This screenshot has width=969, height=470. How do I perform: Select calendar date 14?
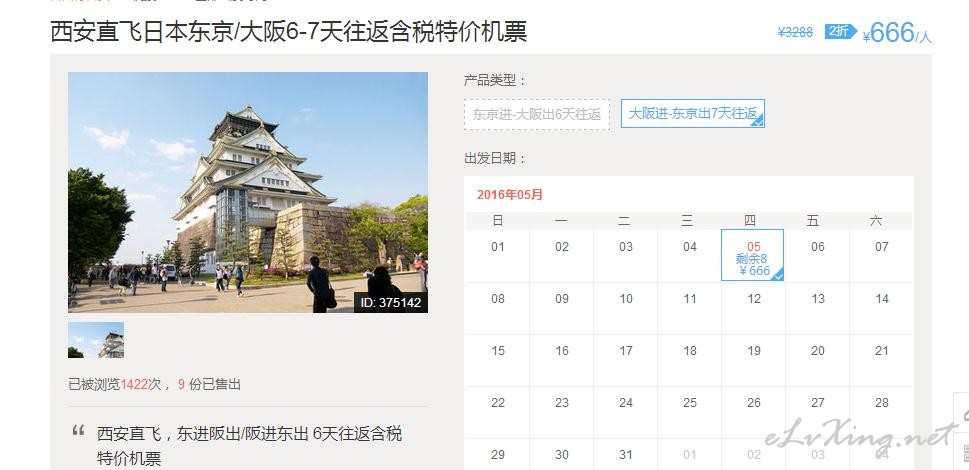pyautogui.click(x=881, y=308)
